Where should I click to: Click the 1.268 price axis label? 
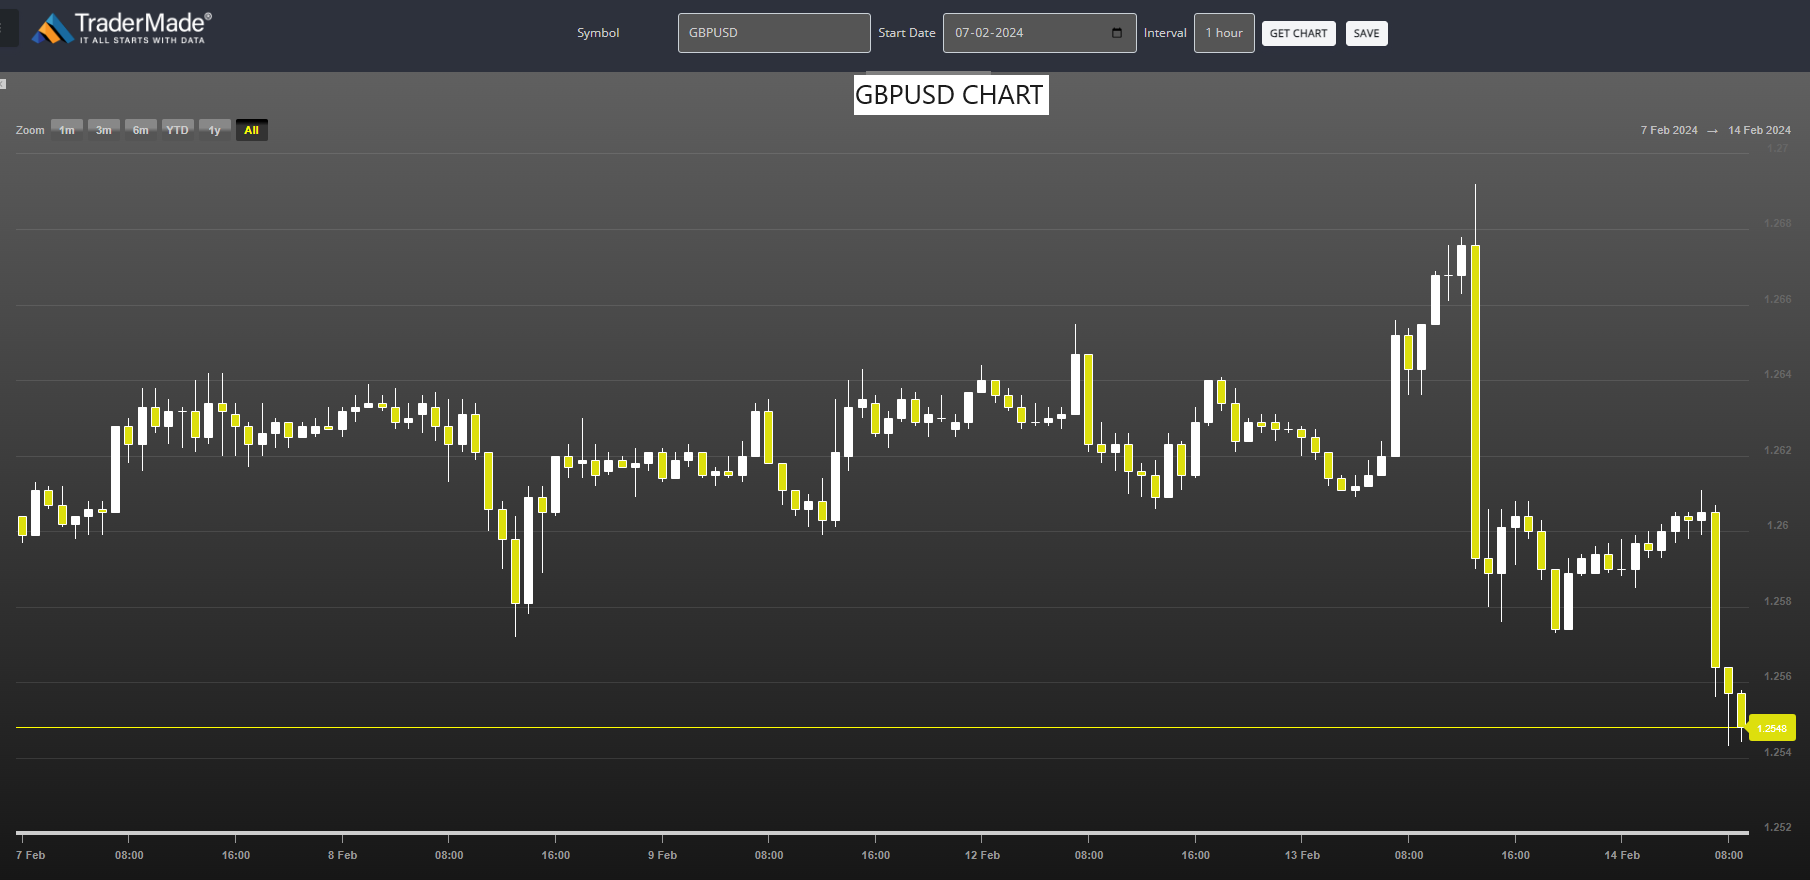click(1778, 223)
